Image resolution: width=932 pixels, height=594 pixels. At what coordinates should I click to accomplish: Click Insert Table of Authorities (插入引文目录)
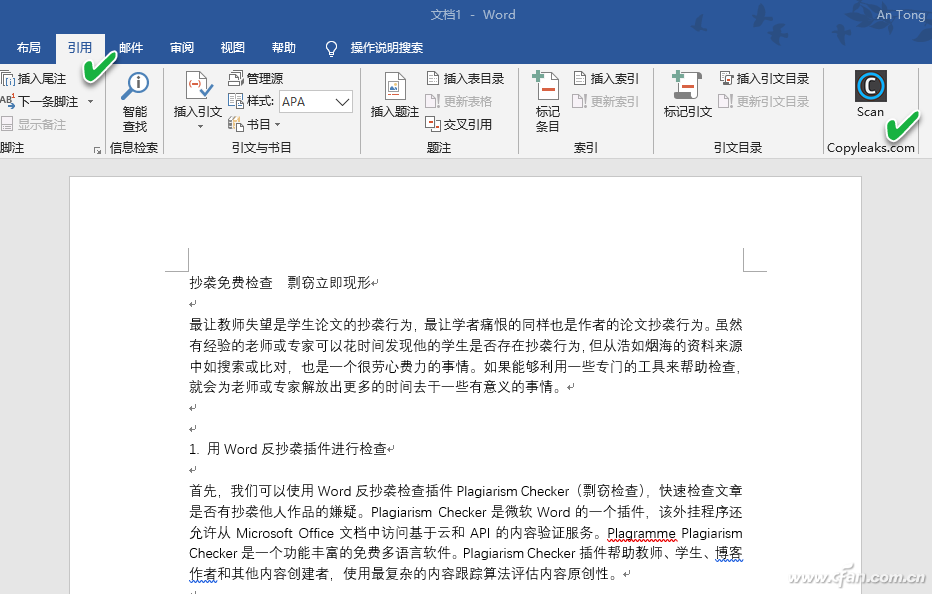coord(765,78)
